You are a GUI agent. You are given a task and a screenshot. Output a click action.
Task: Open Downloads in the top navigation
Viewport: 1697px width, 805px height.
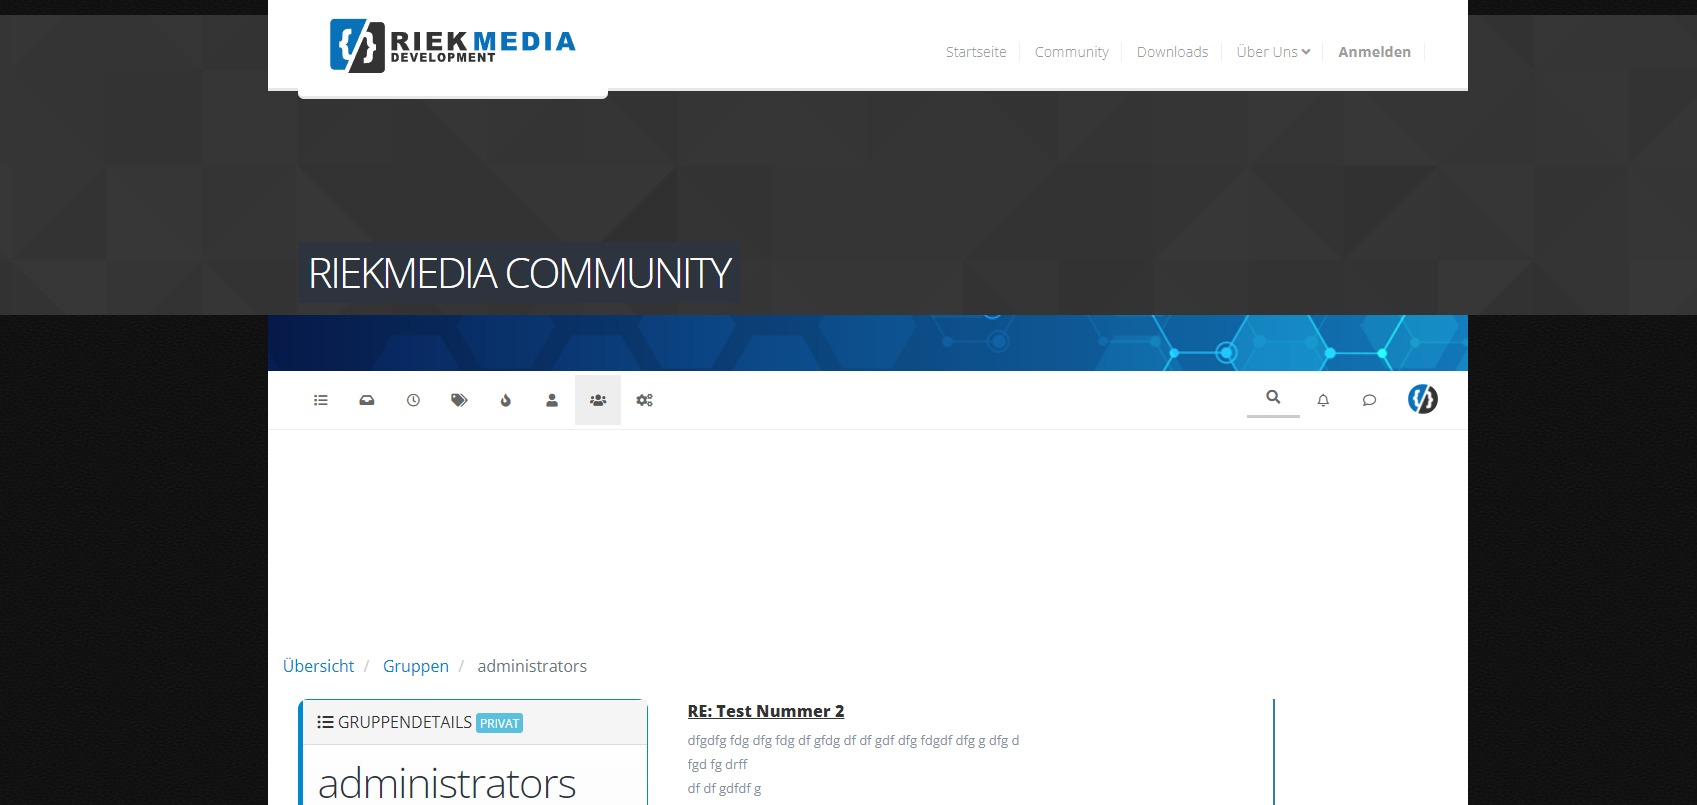1172,52
